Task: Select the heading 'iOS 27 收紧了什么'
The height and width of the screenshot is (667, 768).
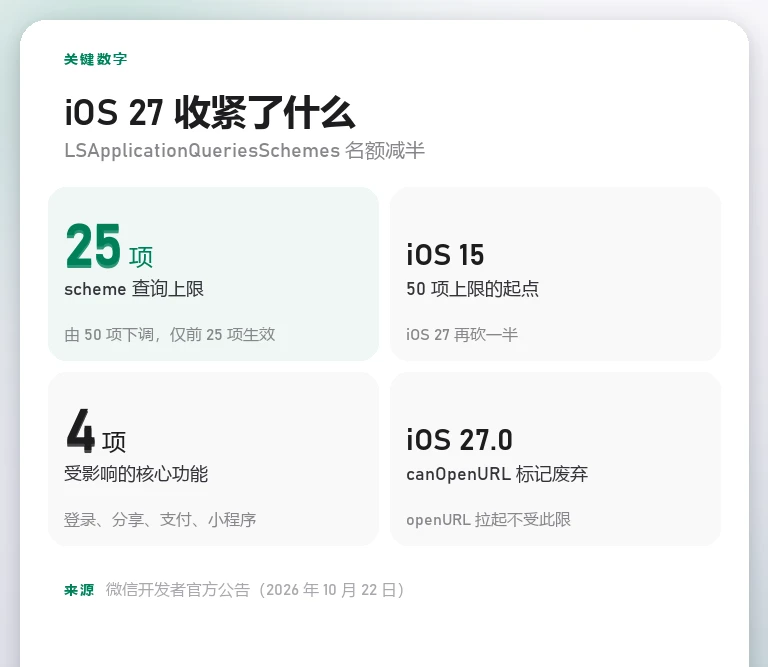Action: pos(210,113)
